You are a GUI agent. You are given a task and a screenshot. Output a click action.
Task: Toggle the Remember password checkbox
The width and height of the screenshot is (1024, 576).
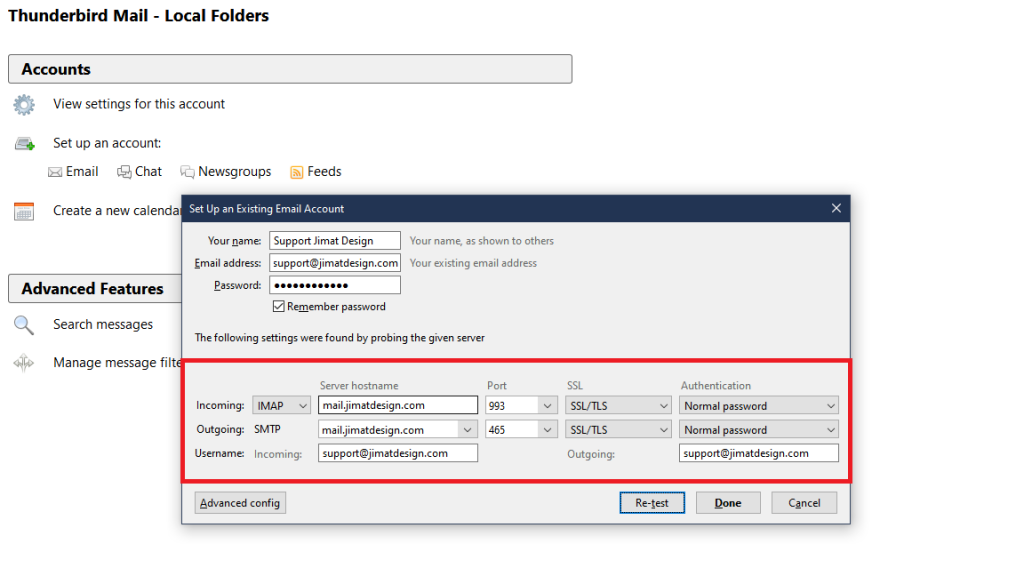(279, 306)
